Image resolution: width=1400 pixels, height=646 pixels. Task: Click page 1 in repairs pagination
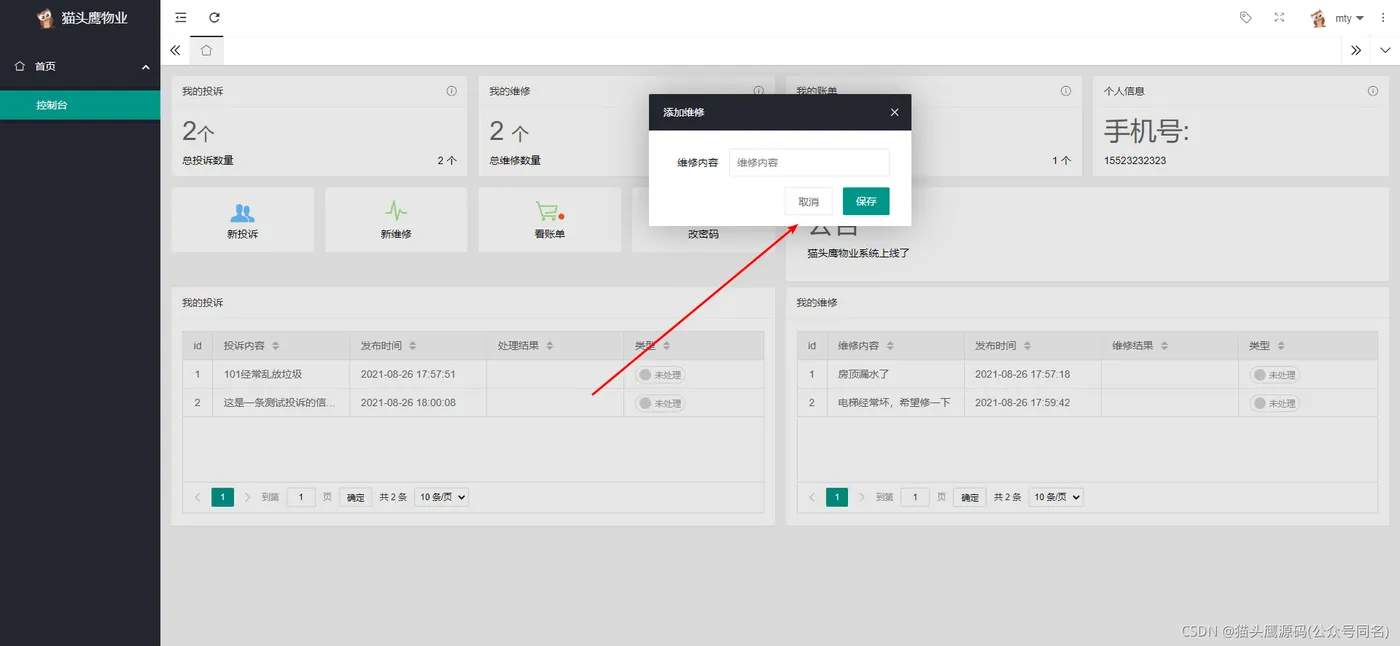[837, 497]
